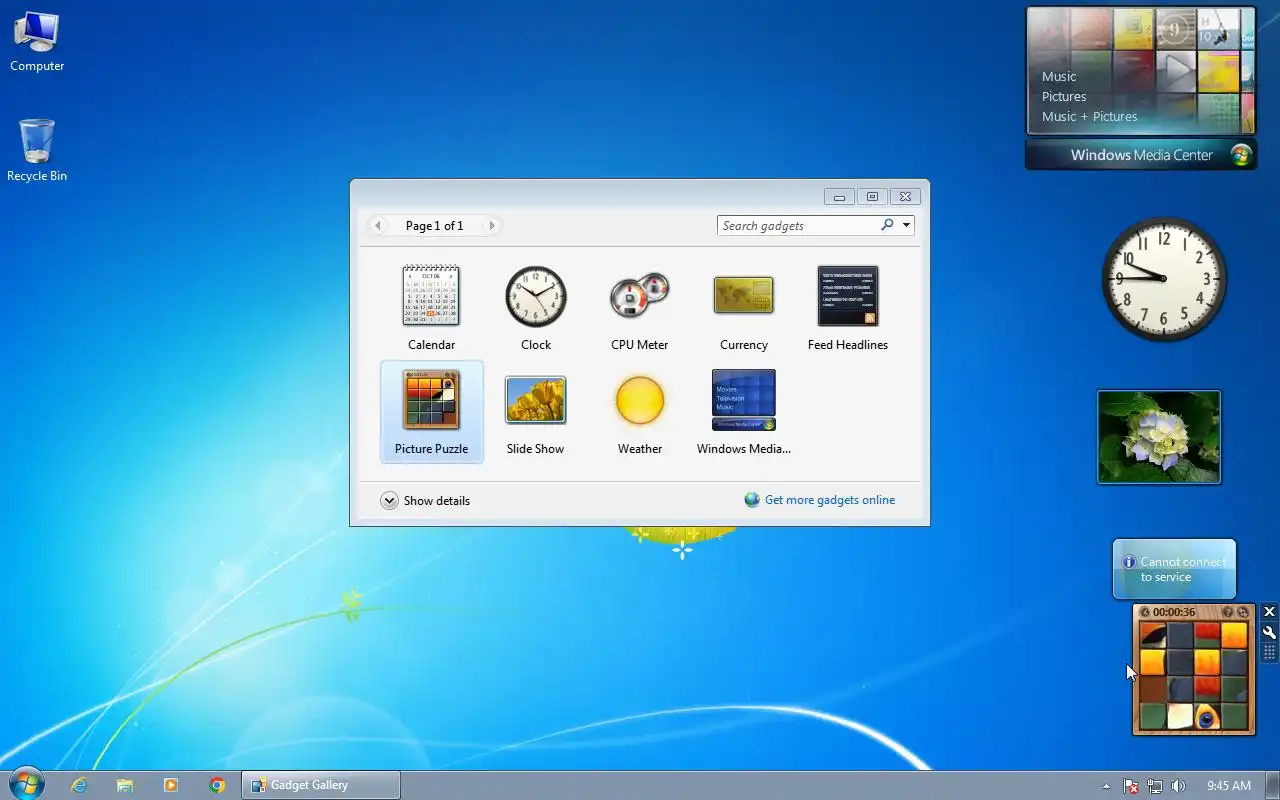Select the Currency gadget icon

(x=743, y=296)
